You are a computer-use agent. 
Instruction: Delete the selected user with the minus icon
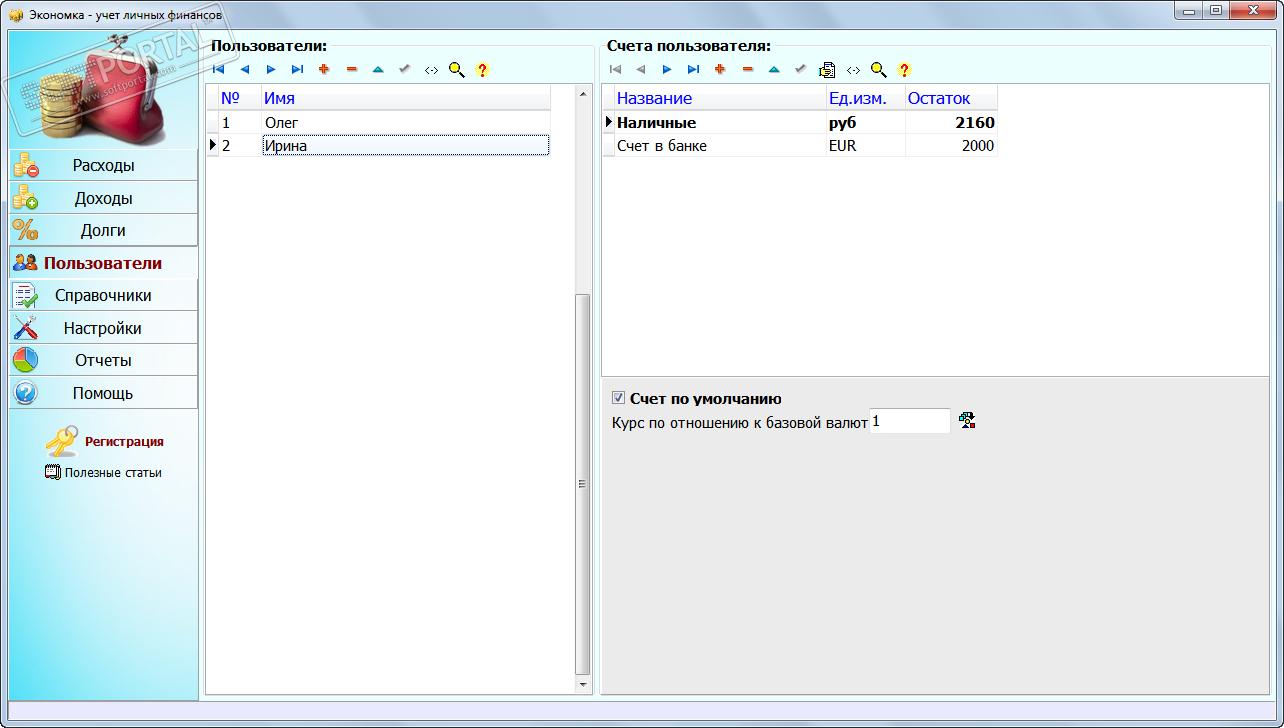point(351,70)
